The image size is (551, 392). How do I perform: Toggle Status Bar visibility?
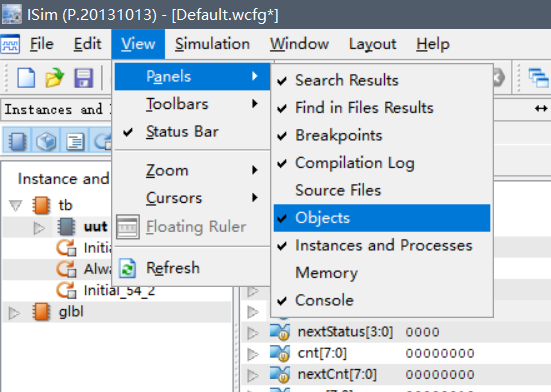192,132
